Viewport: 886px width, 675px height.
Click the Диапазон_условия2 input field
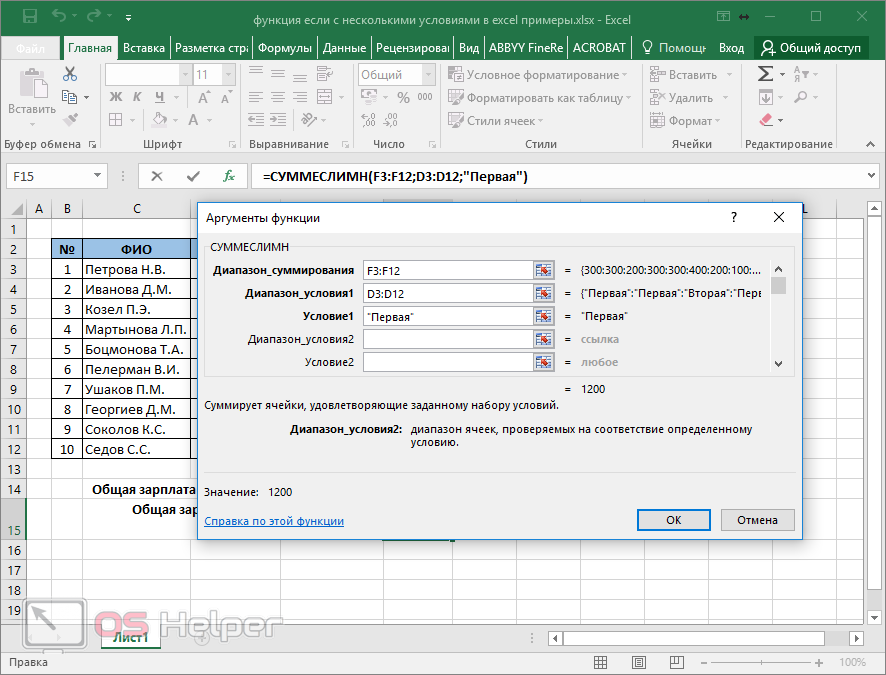tap(447, 339)
